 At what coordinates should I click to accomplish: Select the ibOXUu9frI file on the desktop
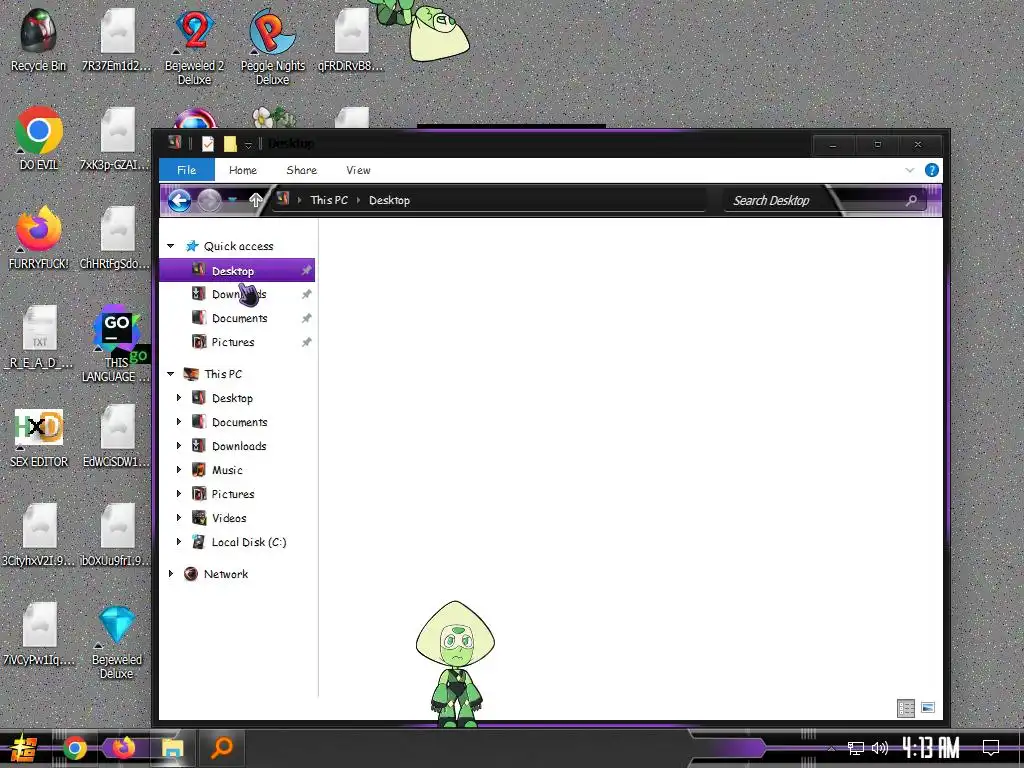tap(116, 534)
